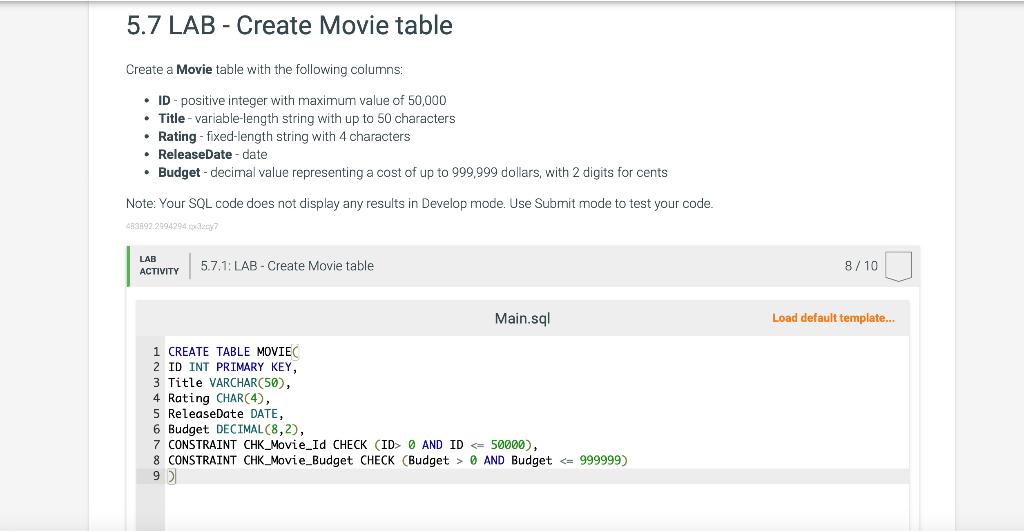This screenshot has height=531, width=1024.
Task: Click the ID bullet requirement text
Action: [x=302, y=101]
